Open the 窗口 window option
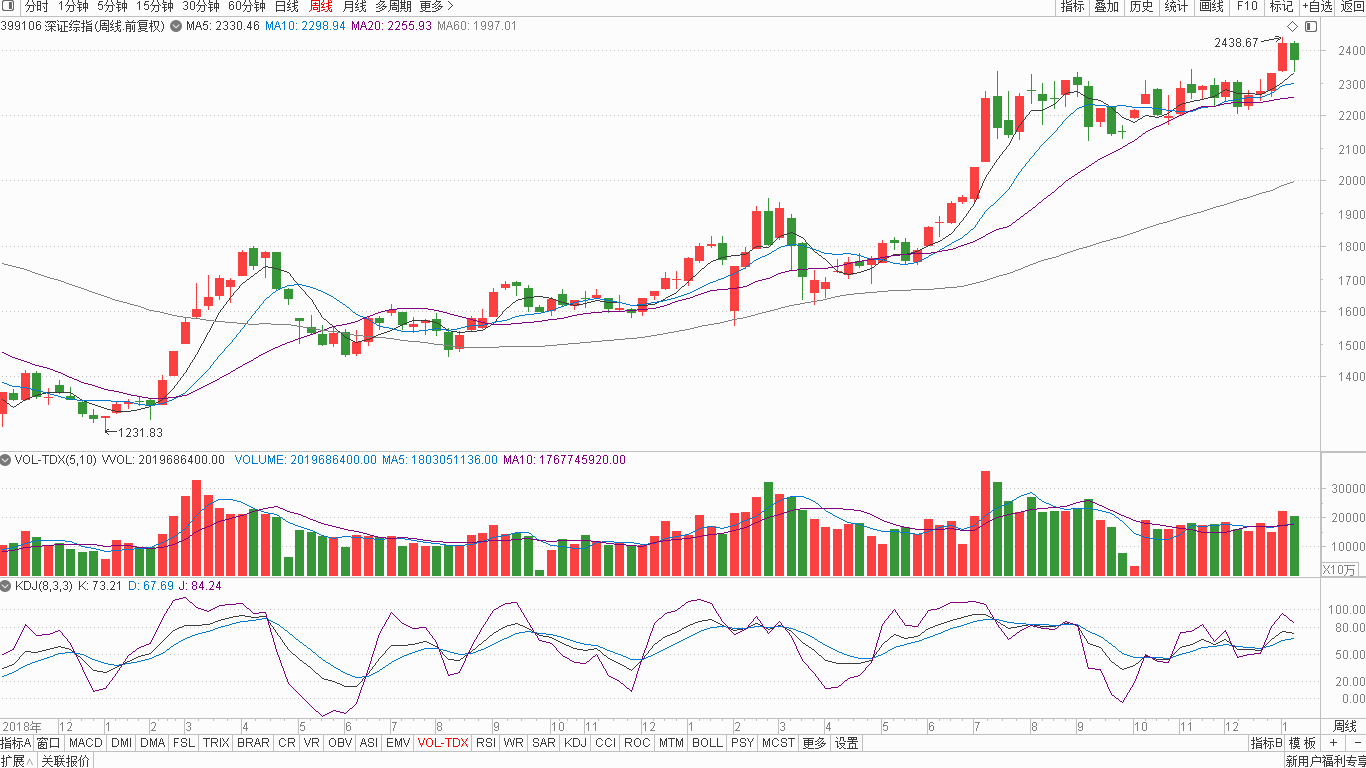 [x=48, y=743]
